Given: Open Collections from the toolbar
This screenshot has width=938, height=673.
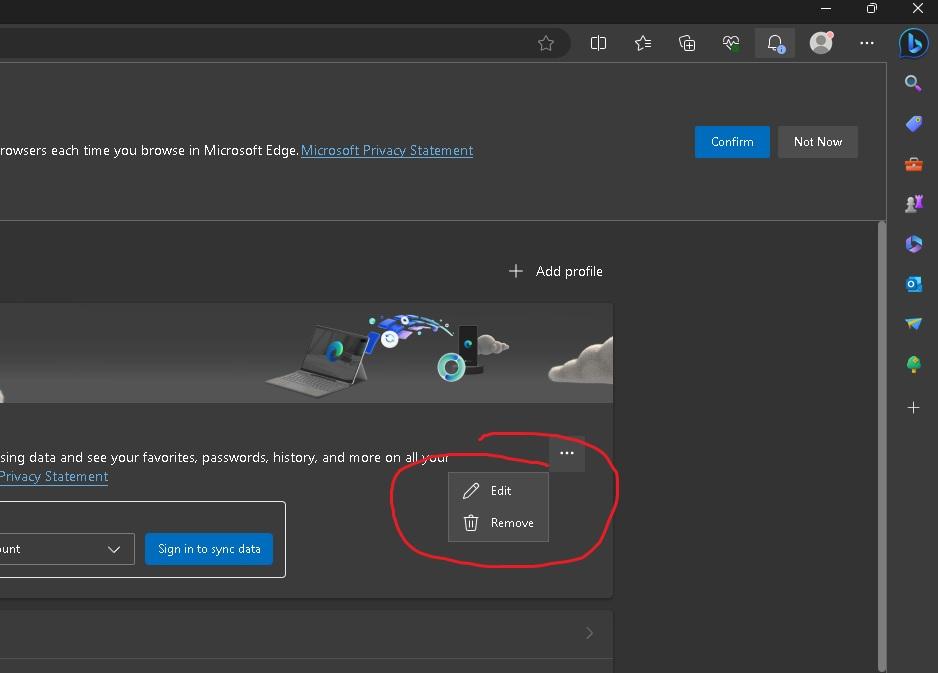Looking at the screenshot, I should tap(687, 43).
